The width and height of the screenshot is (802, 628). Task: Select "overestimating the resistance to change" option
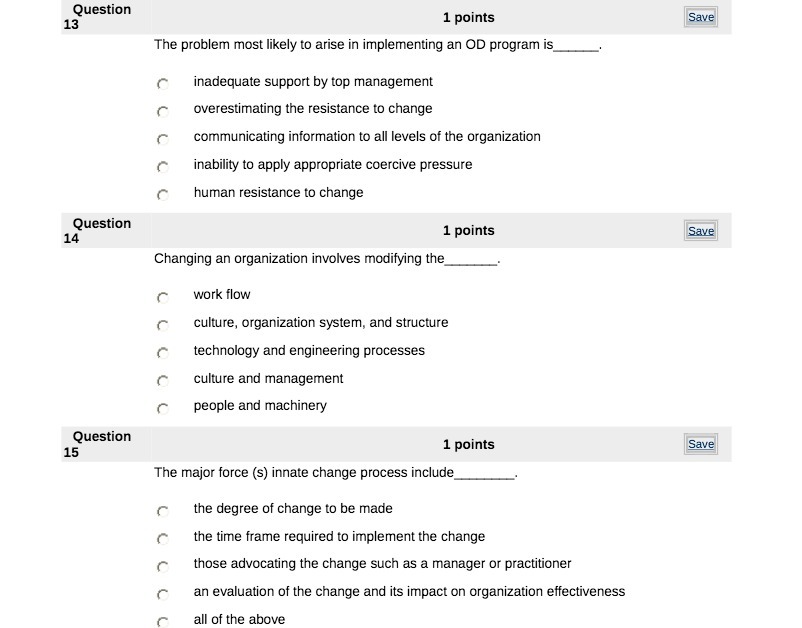pyautogui.click(x=163, y=112)
